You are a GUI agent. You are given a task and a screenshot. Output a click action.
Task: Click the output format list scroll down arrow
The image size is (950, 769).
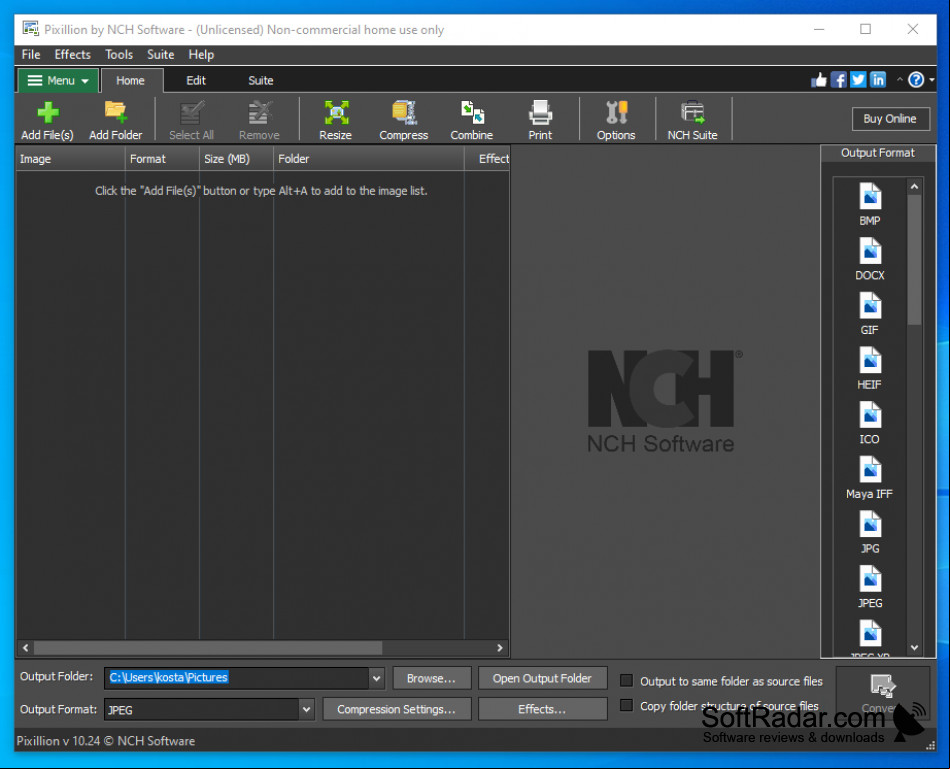[x=915, y=648]
